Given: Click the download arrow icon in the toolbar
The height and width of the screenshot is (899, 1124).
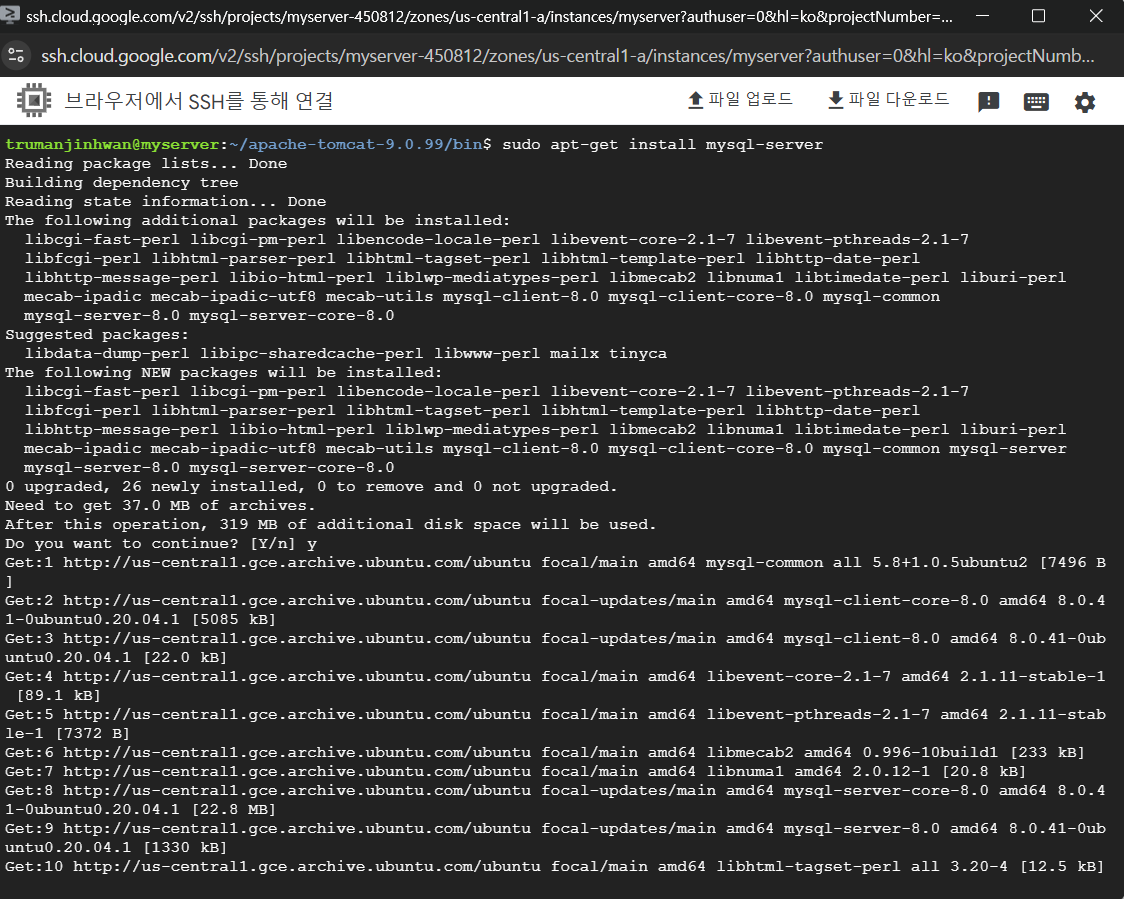Looking at the screenshot, I should coord(836,100).
